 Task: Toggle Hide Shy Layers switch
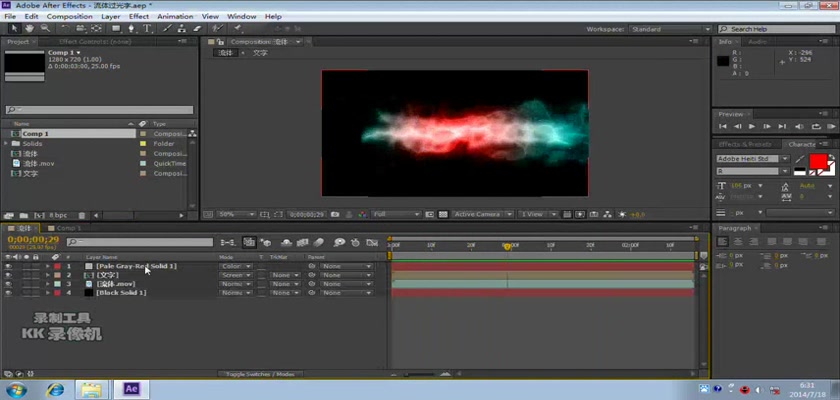(287, 243)
